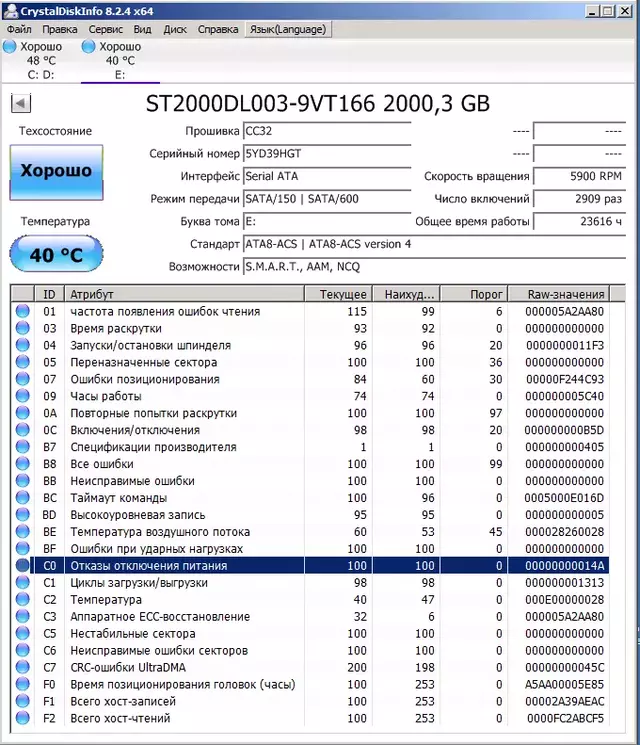Click status orb in row C5 Нестабильные сектора
This screenshot has width=640, height=745.
[x=22, y=633]
